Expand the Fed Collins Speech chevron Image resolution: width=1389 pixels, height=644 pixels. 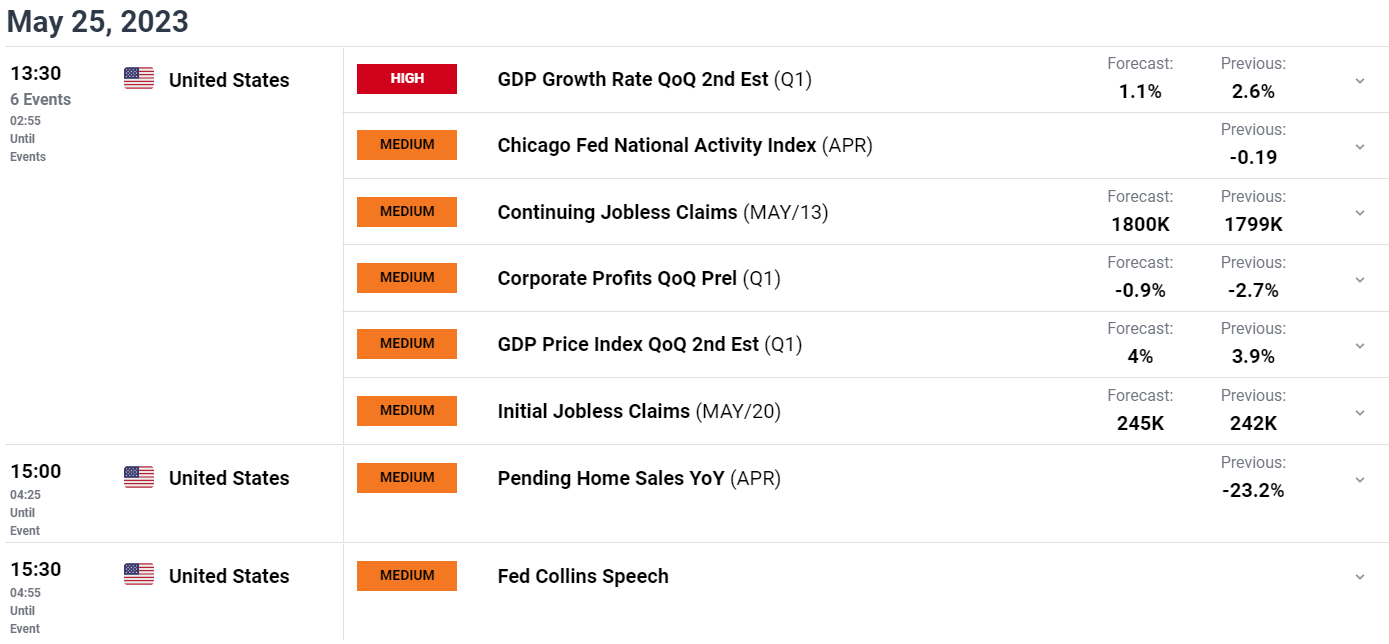point(1360,577)
